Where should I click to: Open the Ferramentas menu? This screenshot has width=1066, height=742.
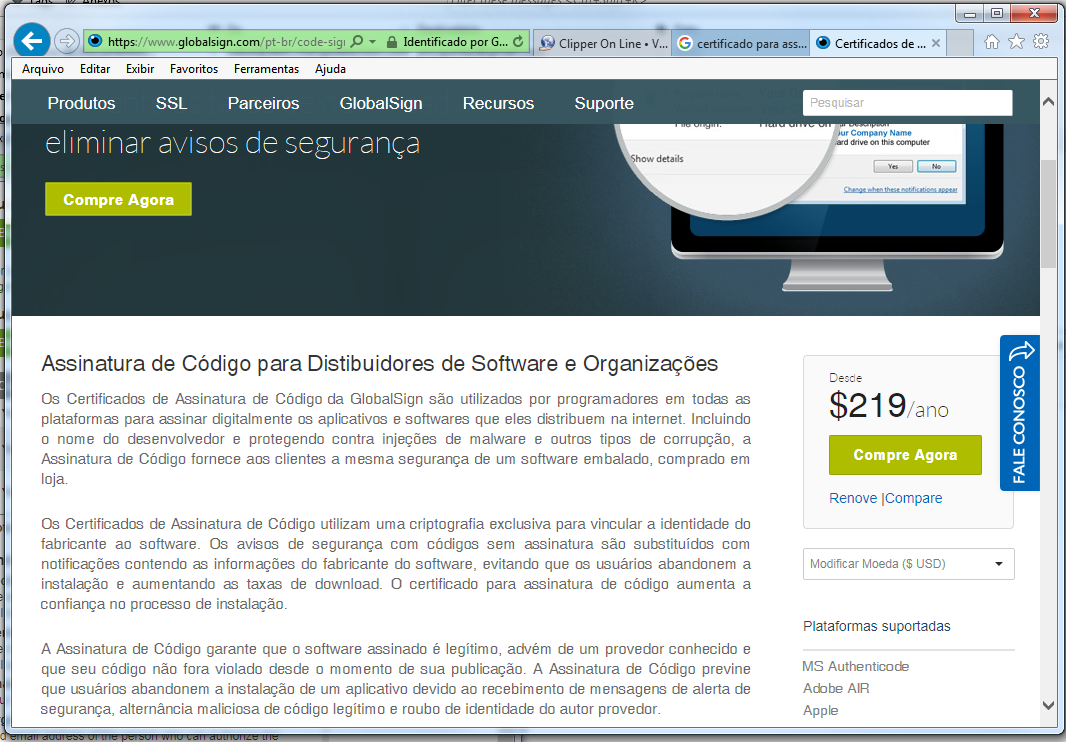click(266, 69)
